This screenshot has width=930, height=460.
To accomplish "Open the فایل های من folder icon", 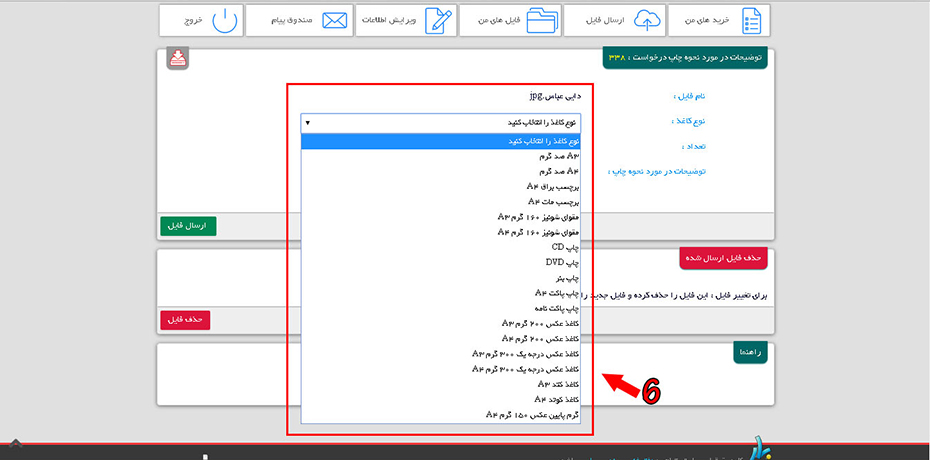I will (542, 20).
